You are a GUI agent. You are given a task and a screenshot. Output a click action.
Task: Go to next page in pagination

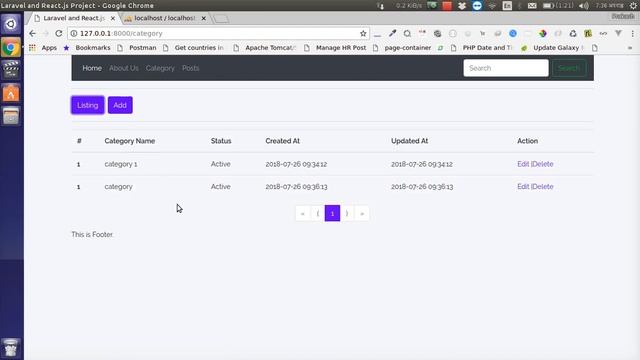click(x=347, y=213)
